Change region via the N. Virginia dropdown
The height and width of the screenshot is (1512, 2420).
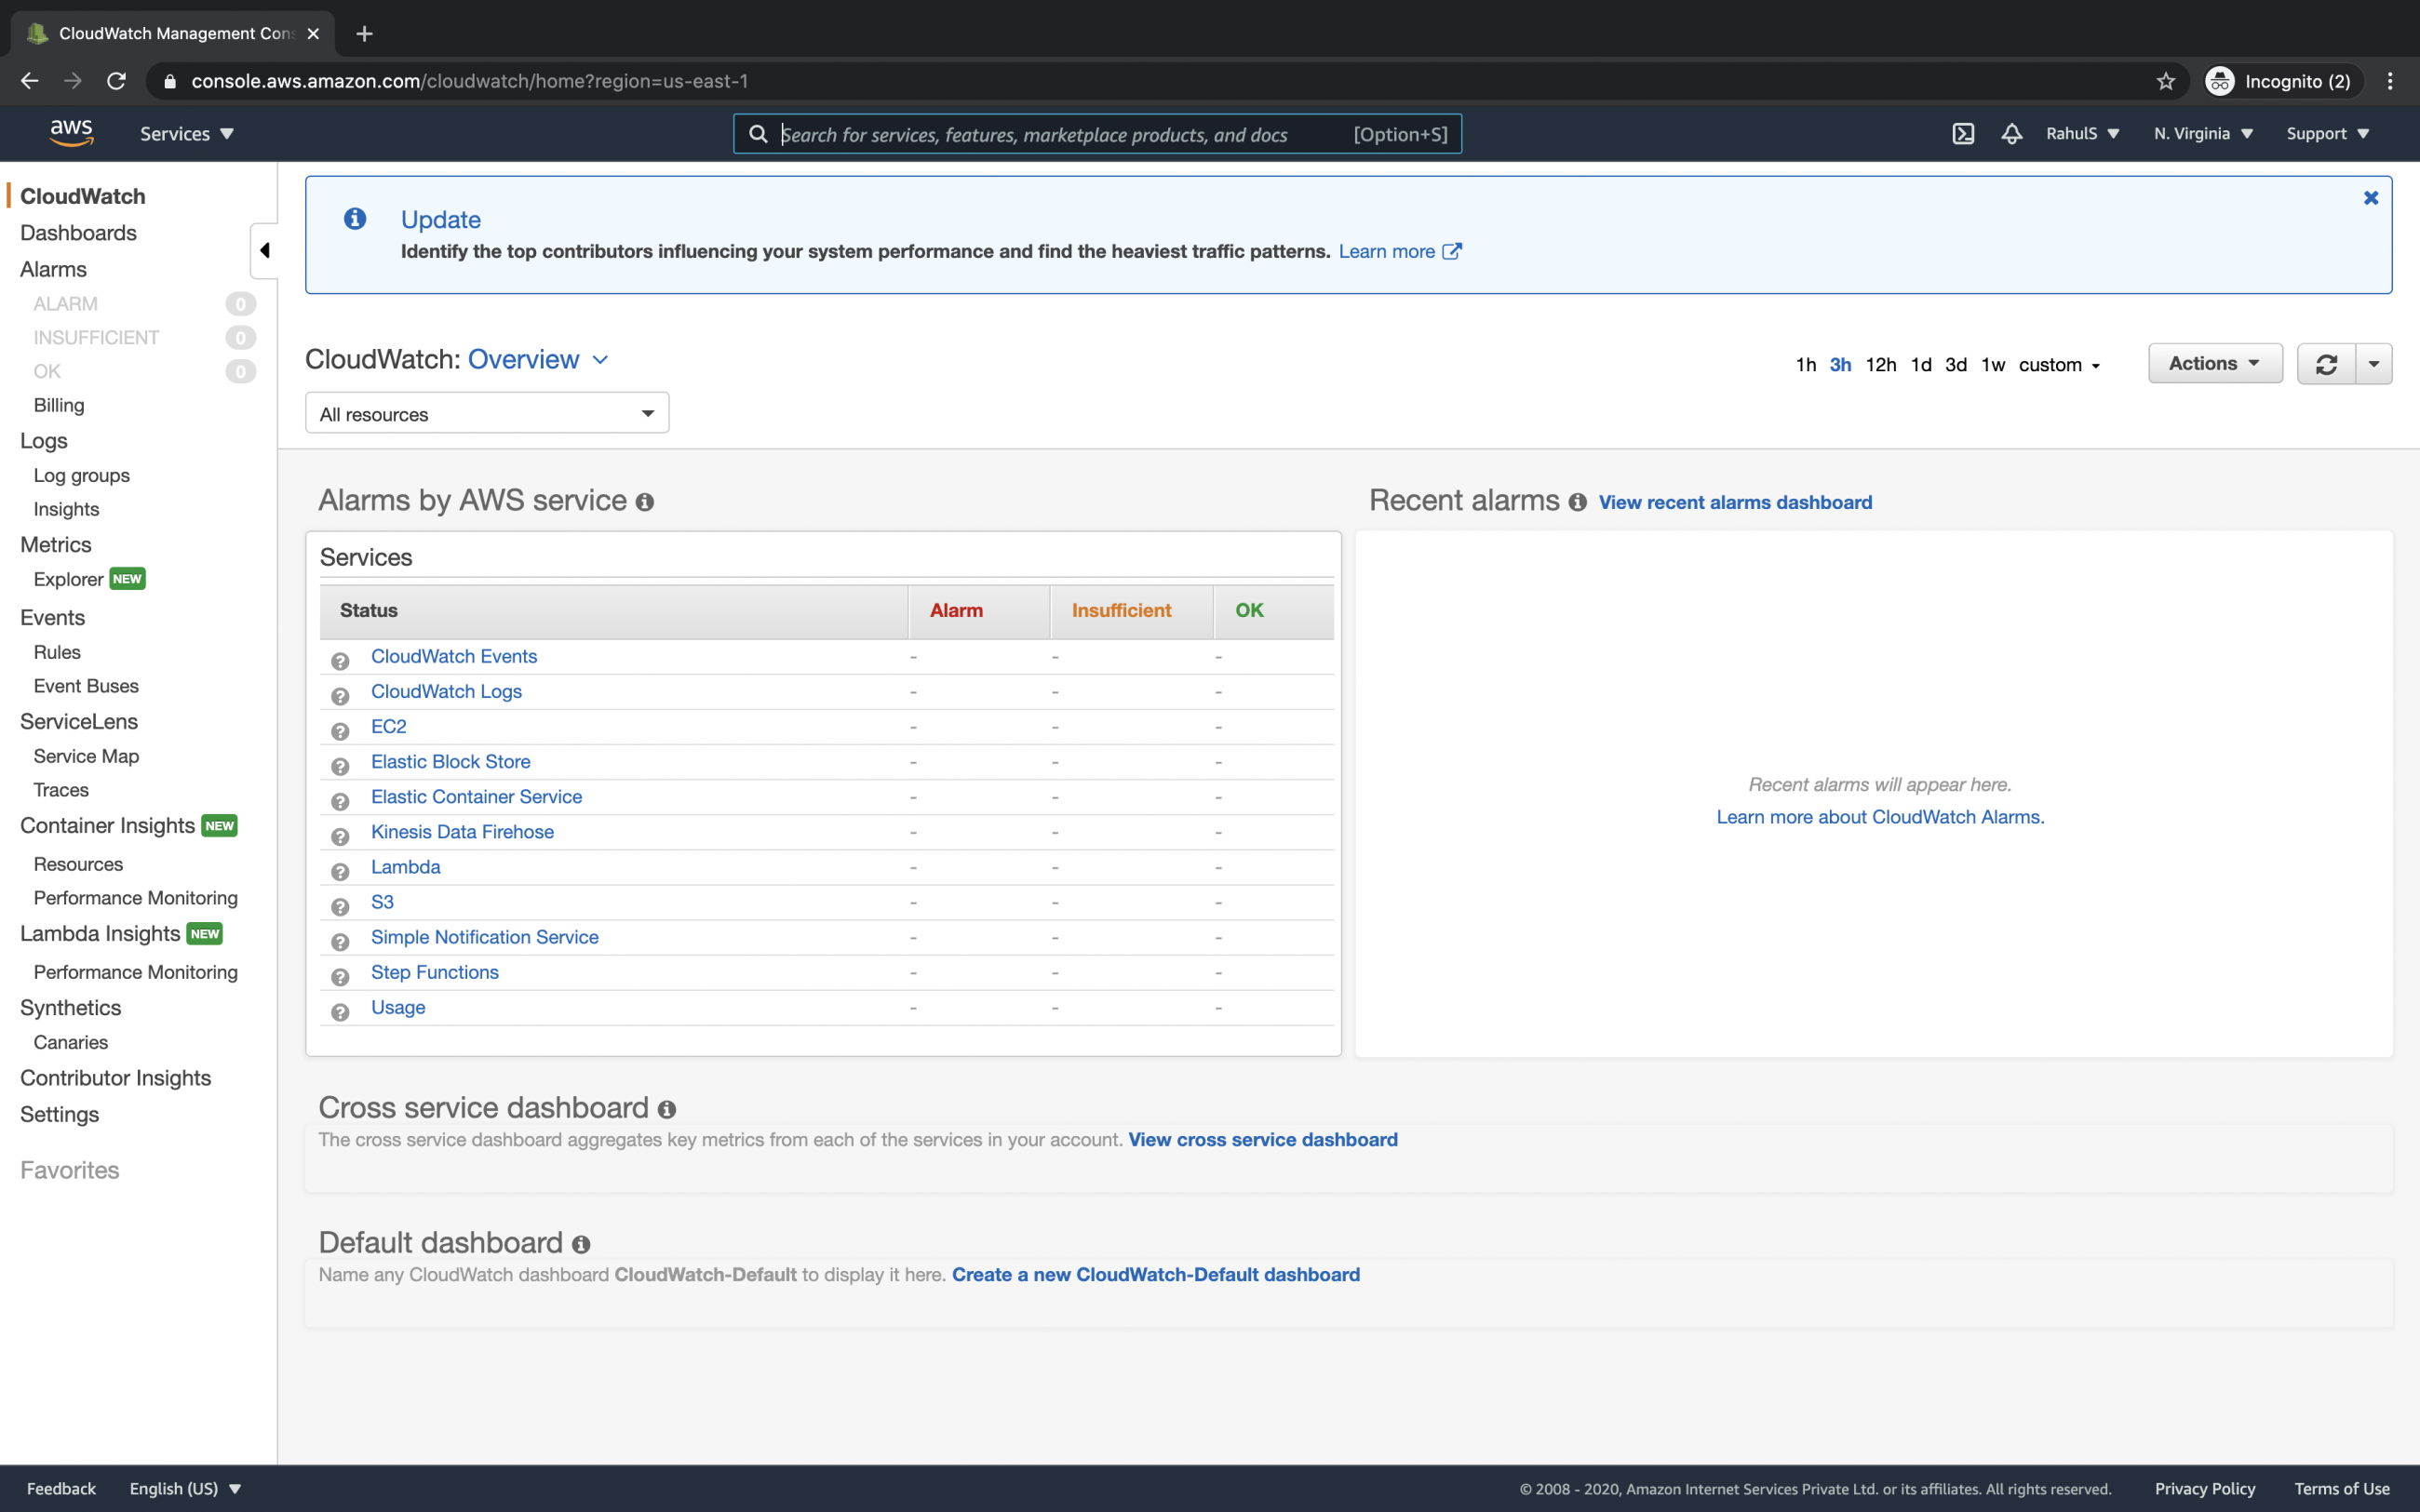2202,133
